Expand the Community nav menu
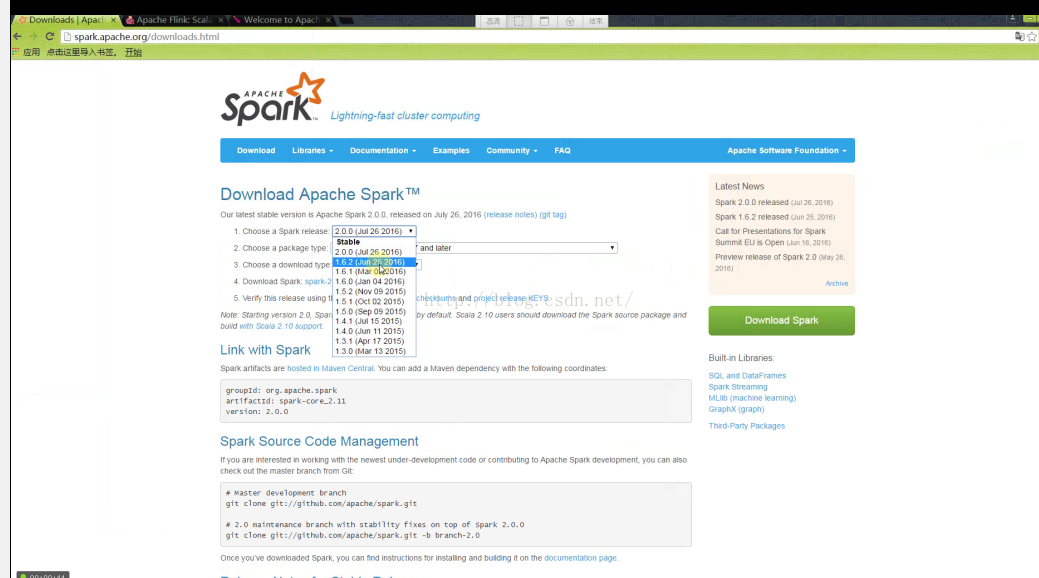Image resolution: width=1039 pixels, height=578 pixels. pos(512,150)
